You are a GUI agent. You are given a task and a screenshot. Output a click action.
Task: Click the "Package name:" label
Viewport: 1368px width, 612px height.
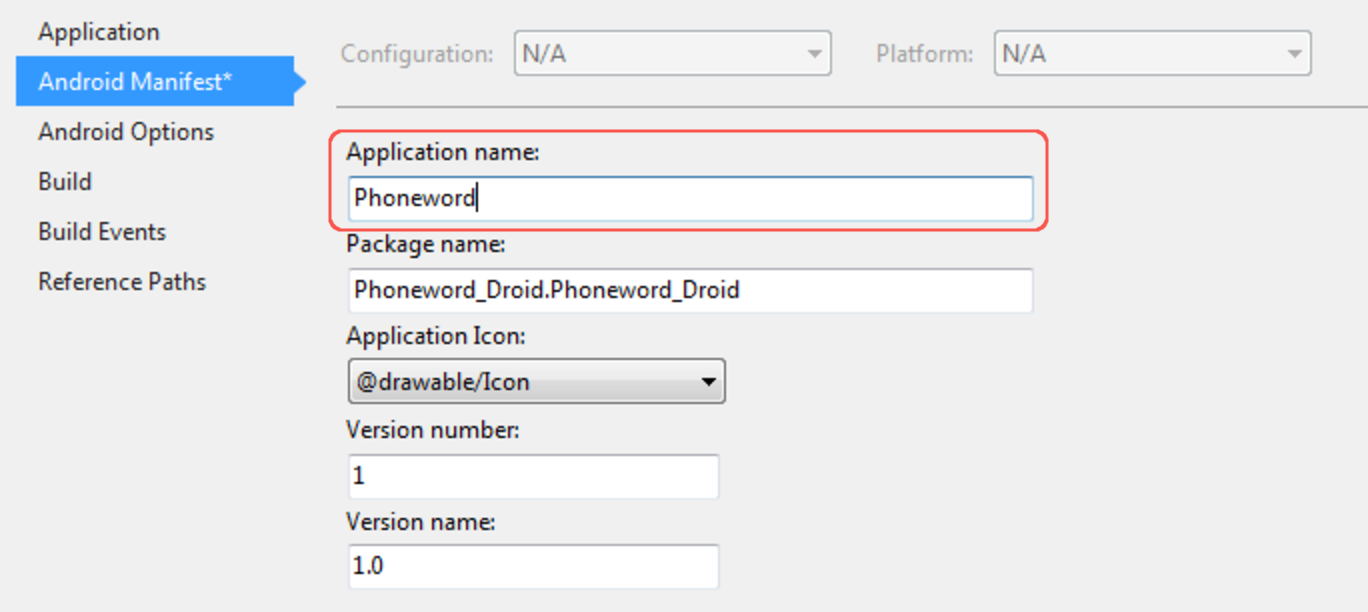click(x=426, y=244)
